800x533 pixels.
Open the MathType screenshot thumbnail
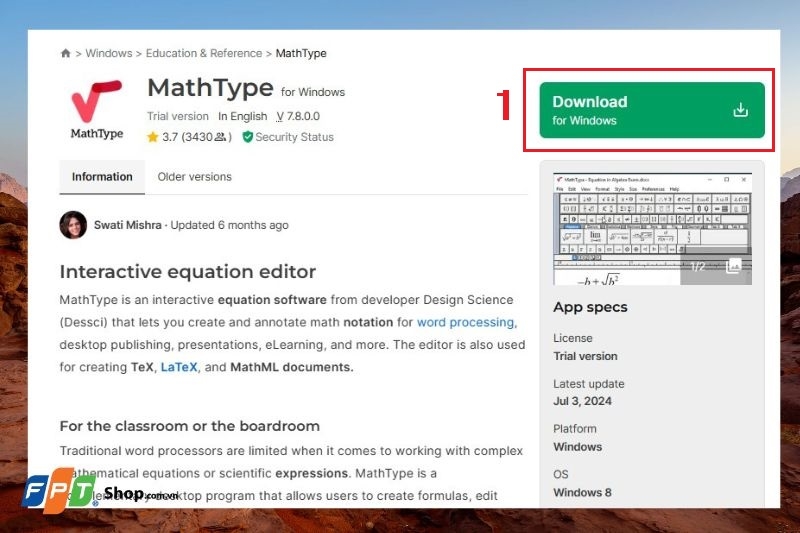[x=652, y=229]
